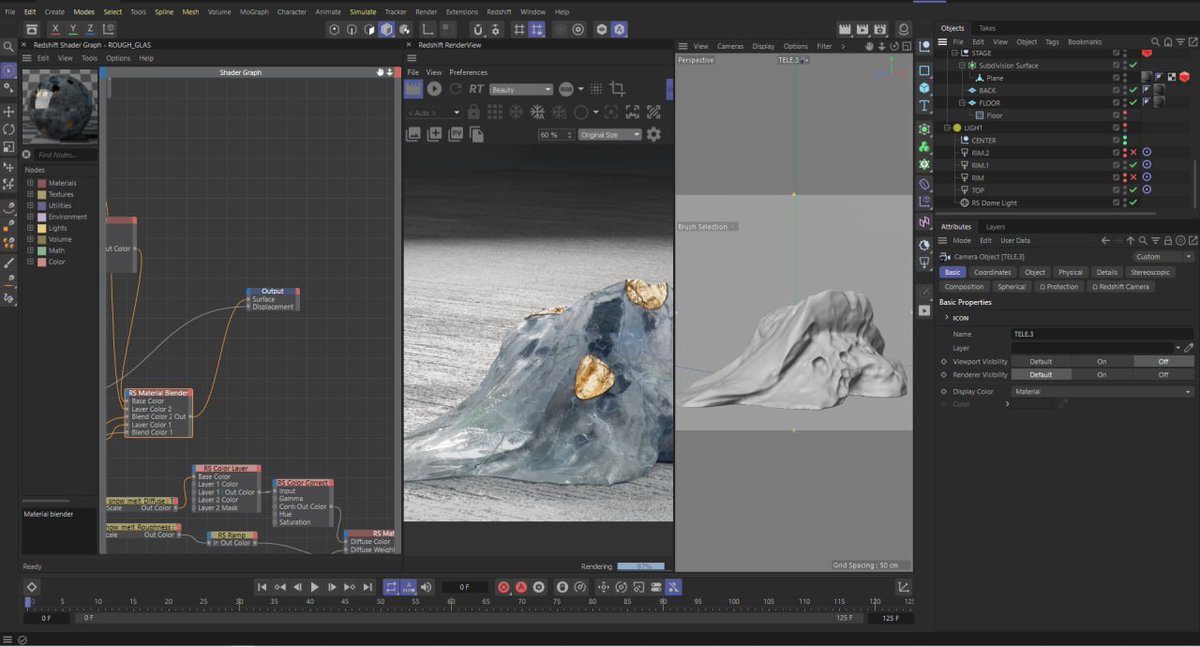1200x647 pixels.
Task: Toggle visibility dots on CENTER object
Action: 1125,140
